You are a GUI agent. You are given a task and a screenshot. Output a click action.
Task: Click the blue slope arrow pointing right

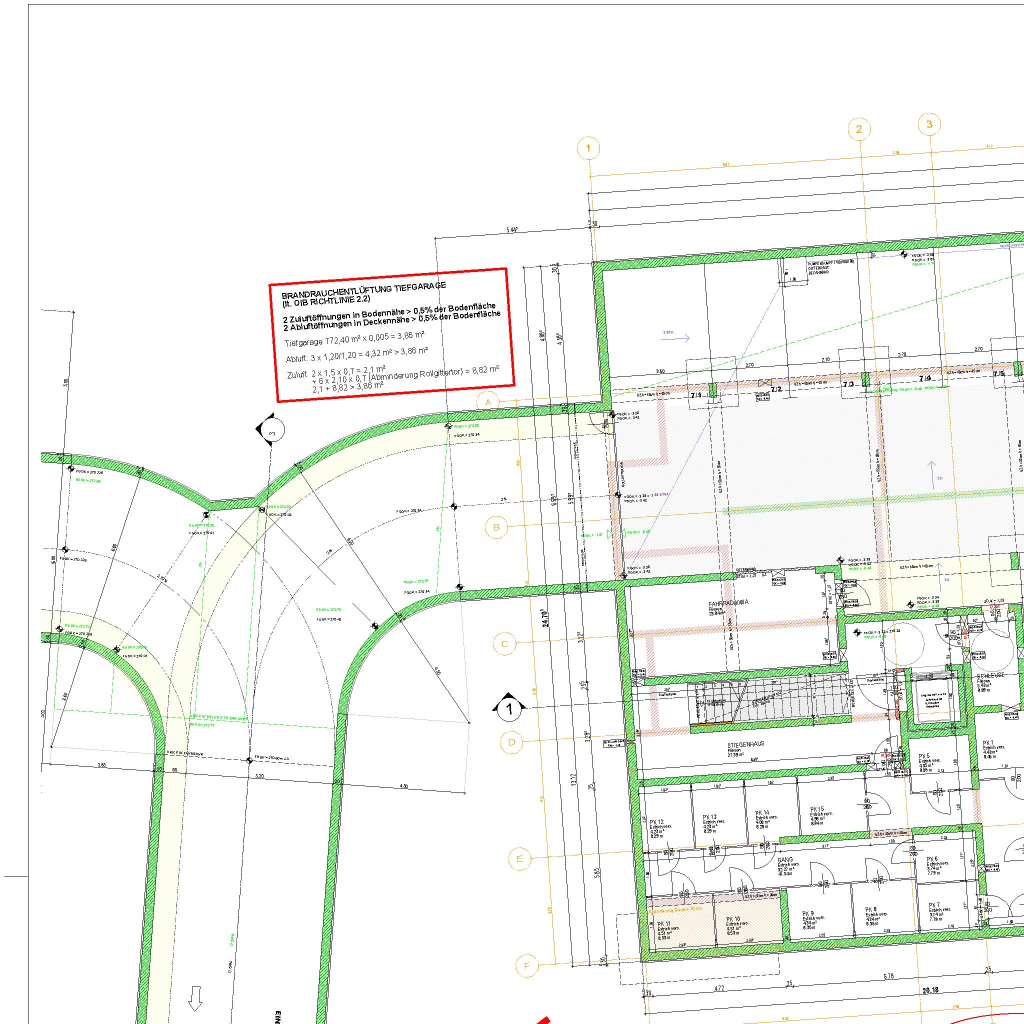click(676, 337)
